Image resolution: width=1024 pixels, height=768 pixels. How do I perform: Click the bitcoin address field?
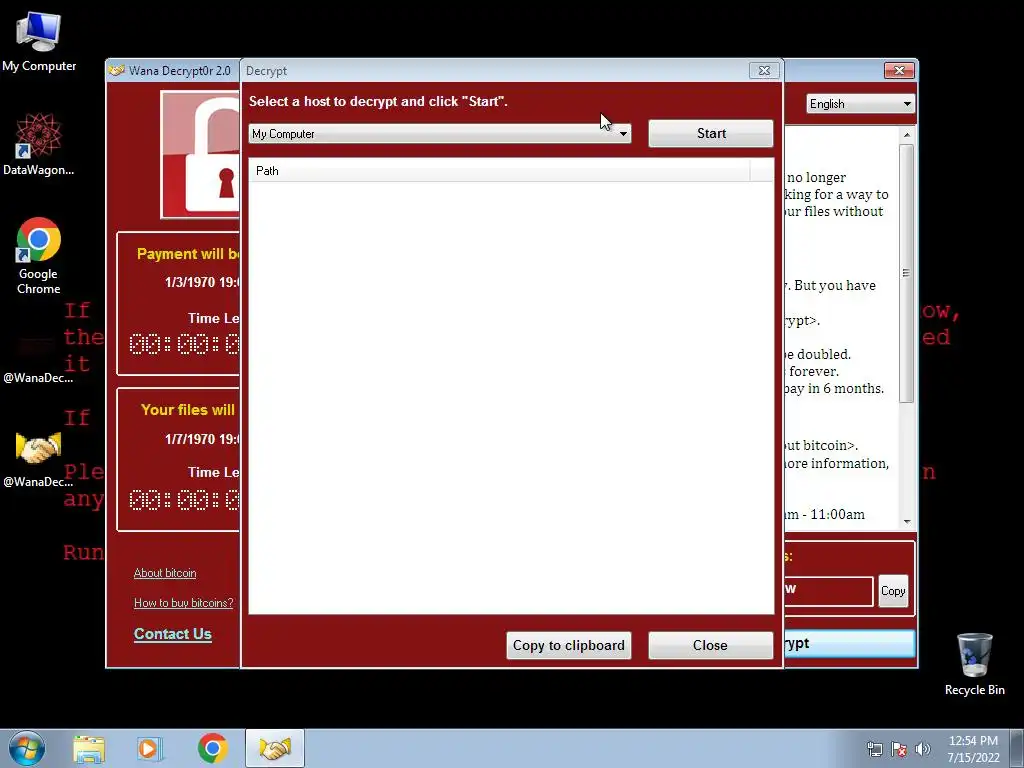828,591
